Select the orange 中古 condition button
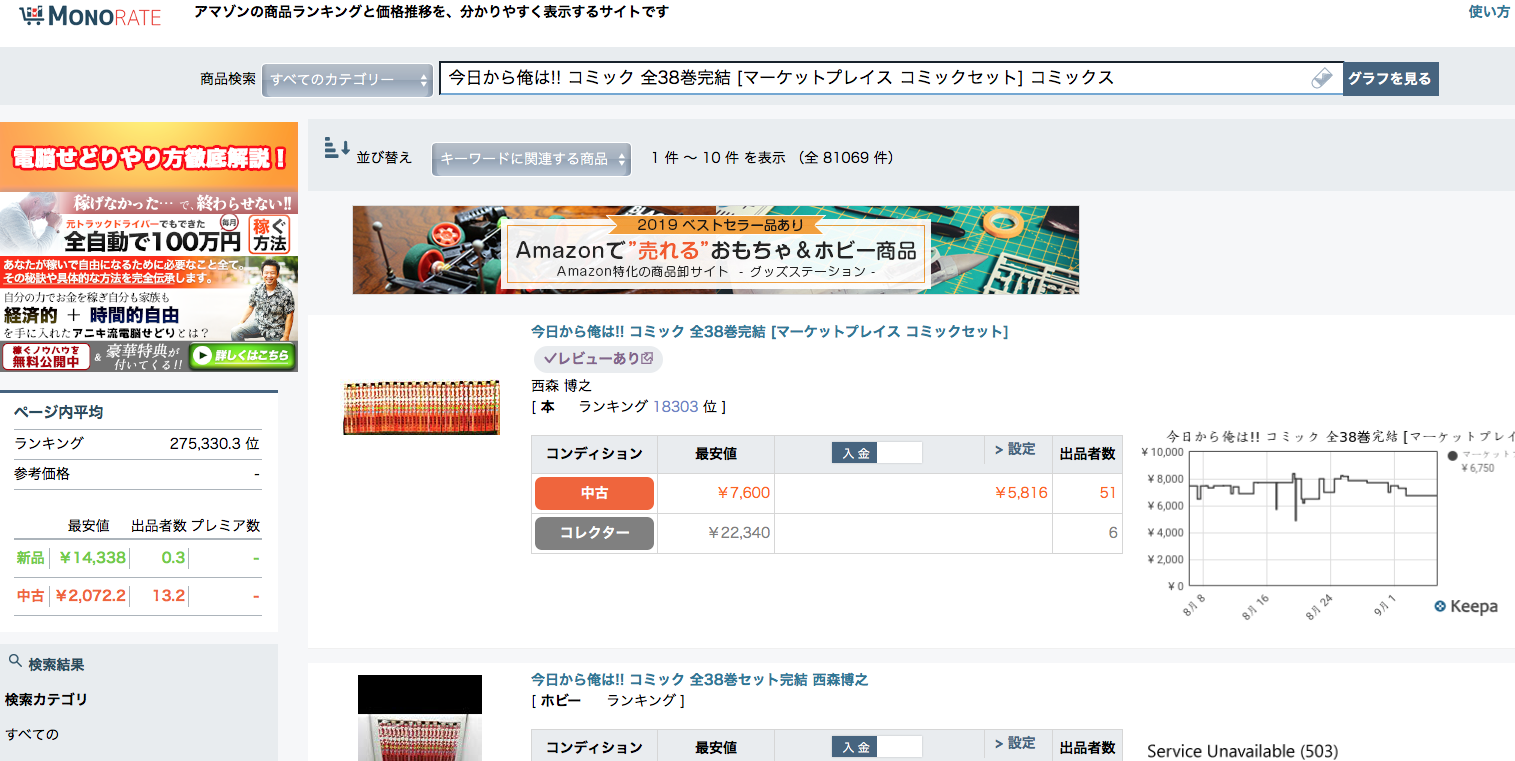Screen dimensions: 1515x761 (x=594, y=493)
